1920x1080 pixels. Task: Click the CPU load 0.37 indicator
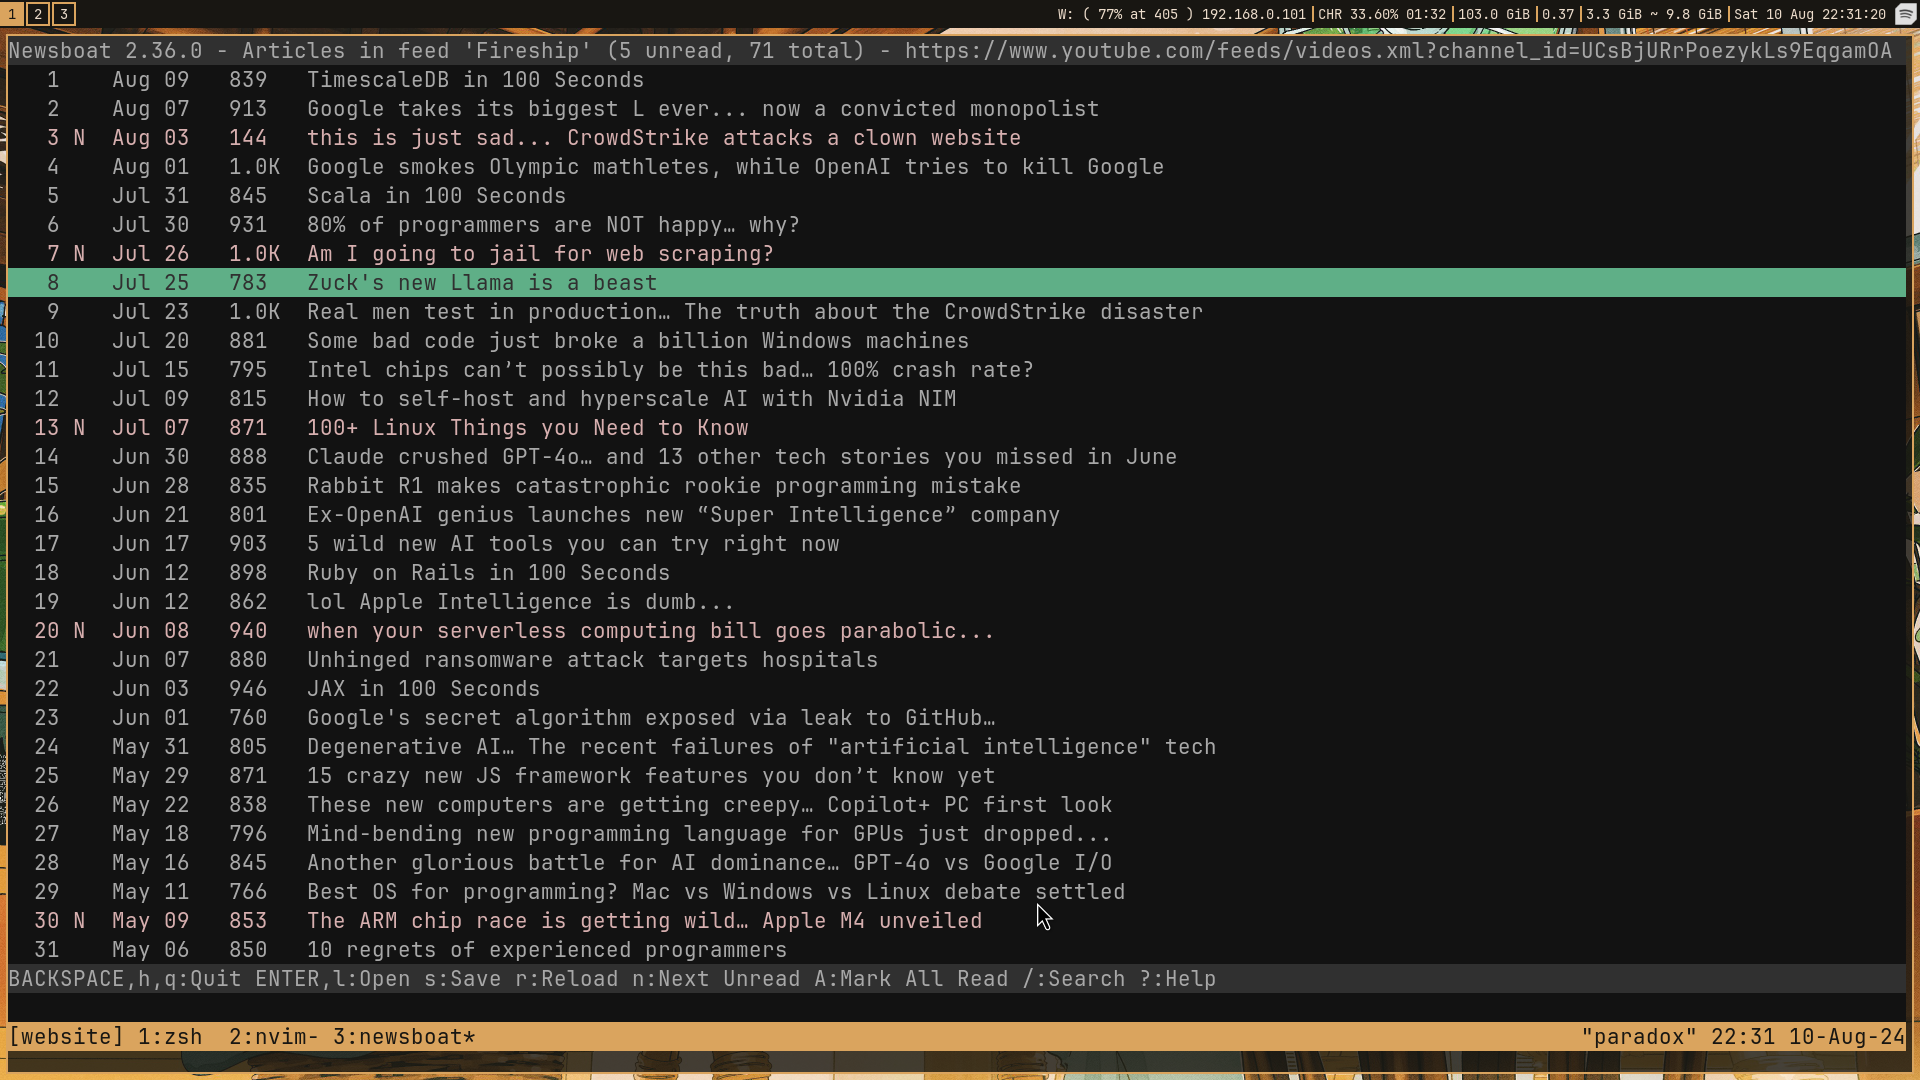pos(1558,14)
